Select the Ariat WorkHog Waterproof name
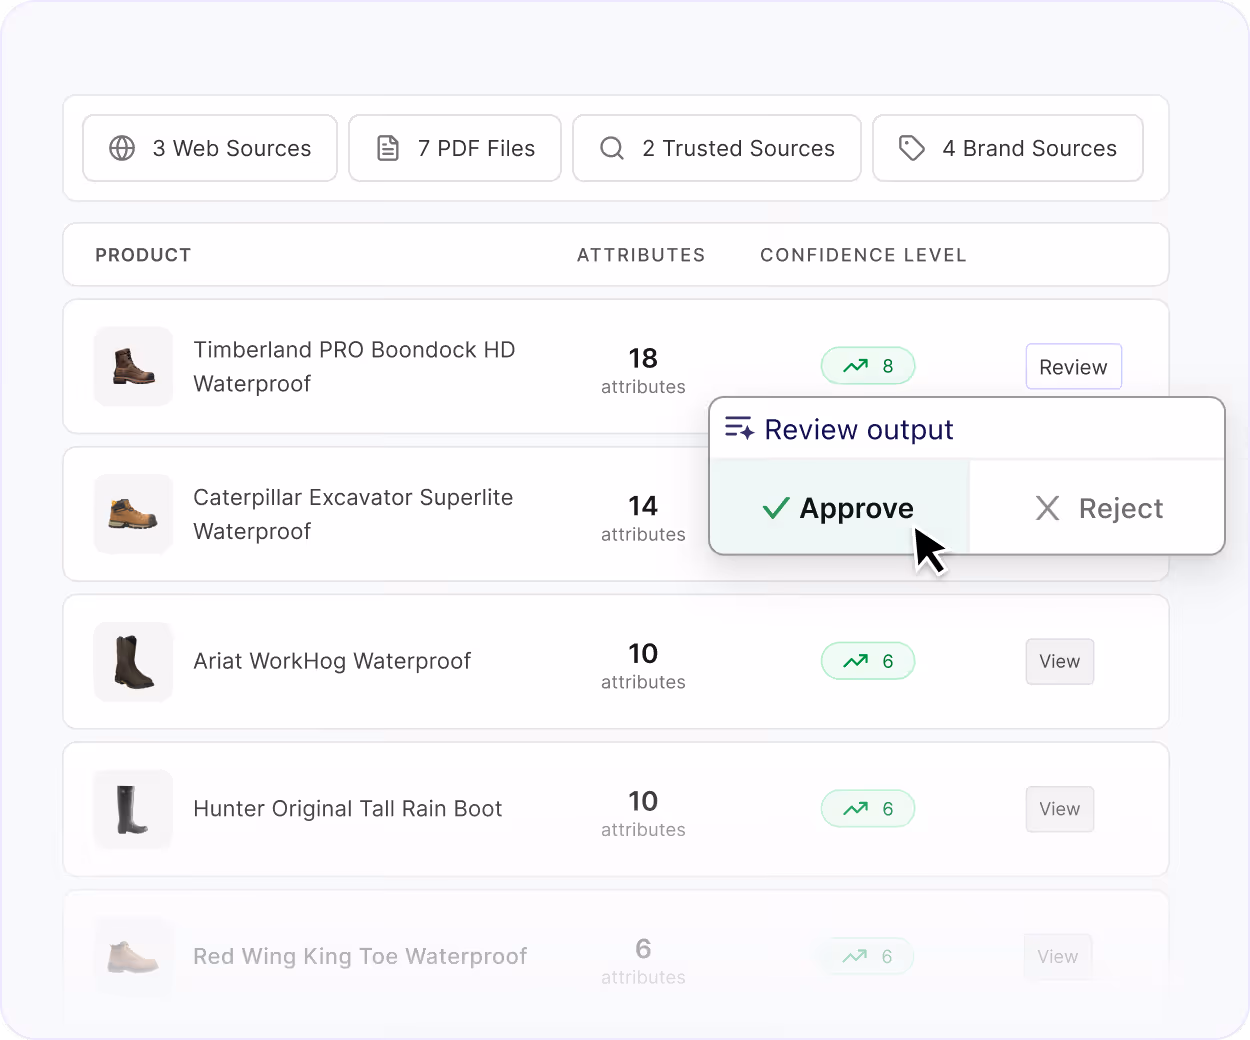The image size is (1250, 1040). point(332,661)
